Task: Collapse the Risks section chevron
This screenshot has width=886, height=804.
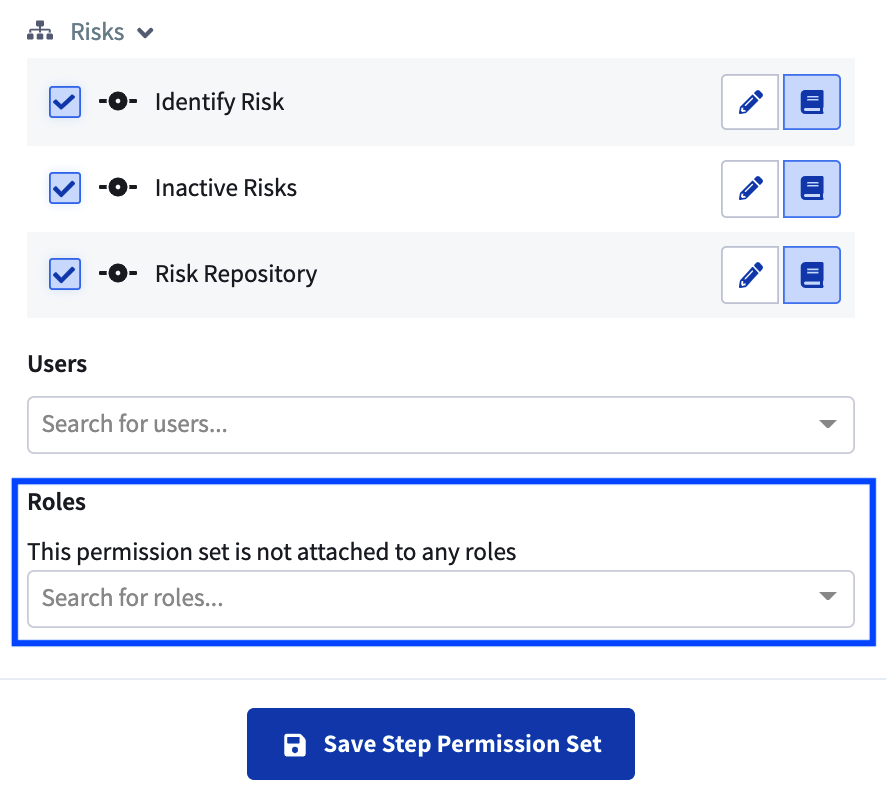Action: (145, 32)
